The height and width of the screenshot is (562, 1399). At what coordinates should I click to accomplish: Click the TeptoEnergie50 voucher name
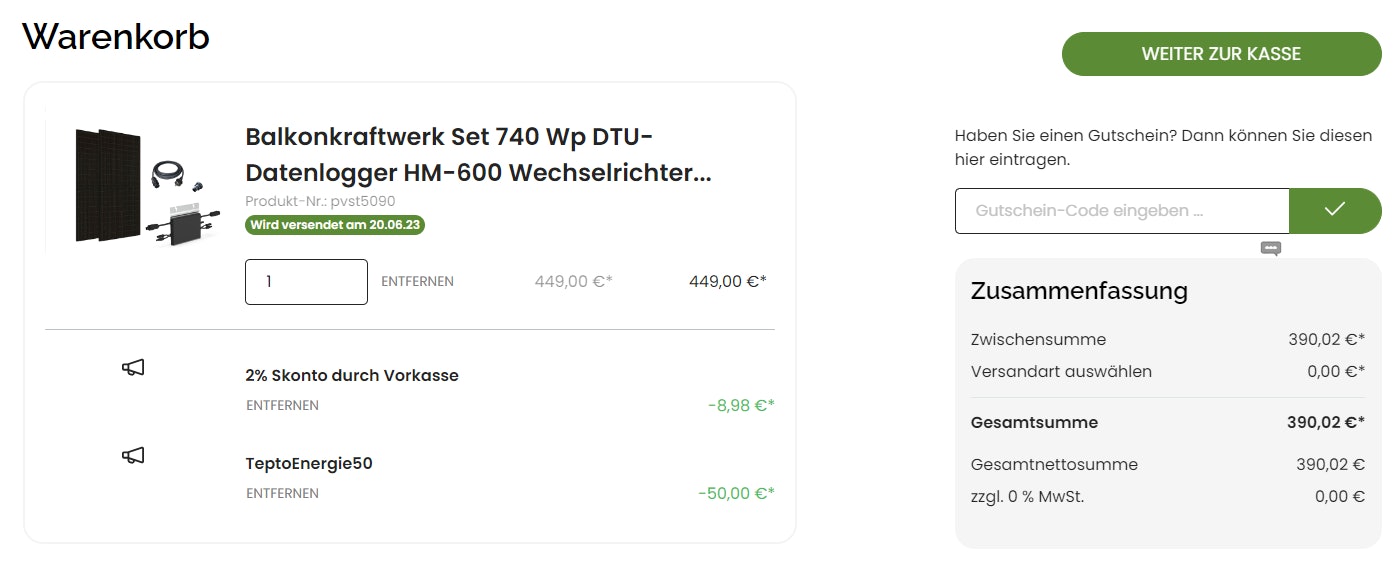click(x=309, y=464)
